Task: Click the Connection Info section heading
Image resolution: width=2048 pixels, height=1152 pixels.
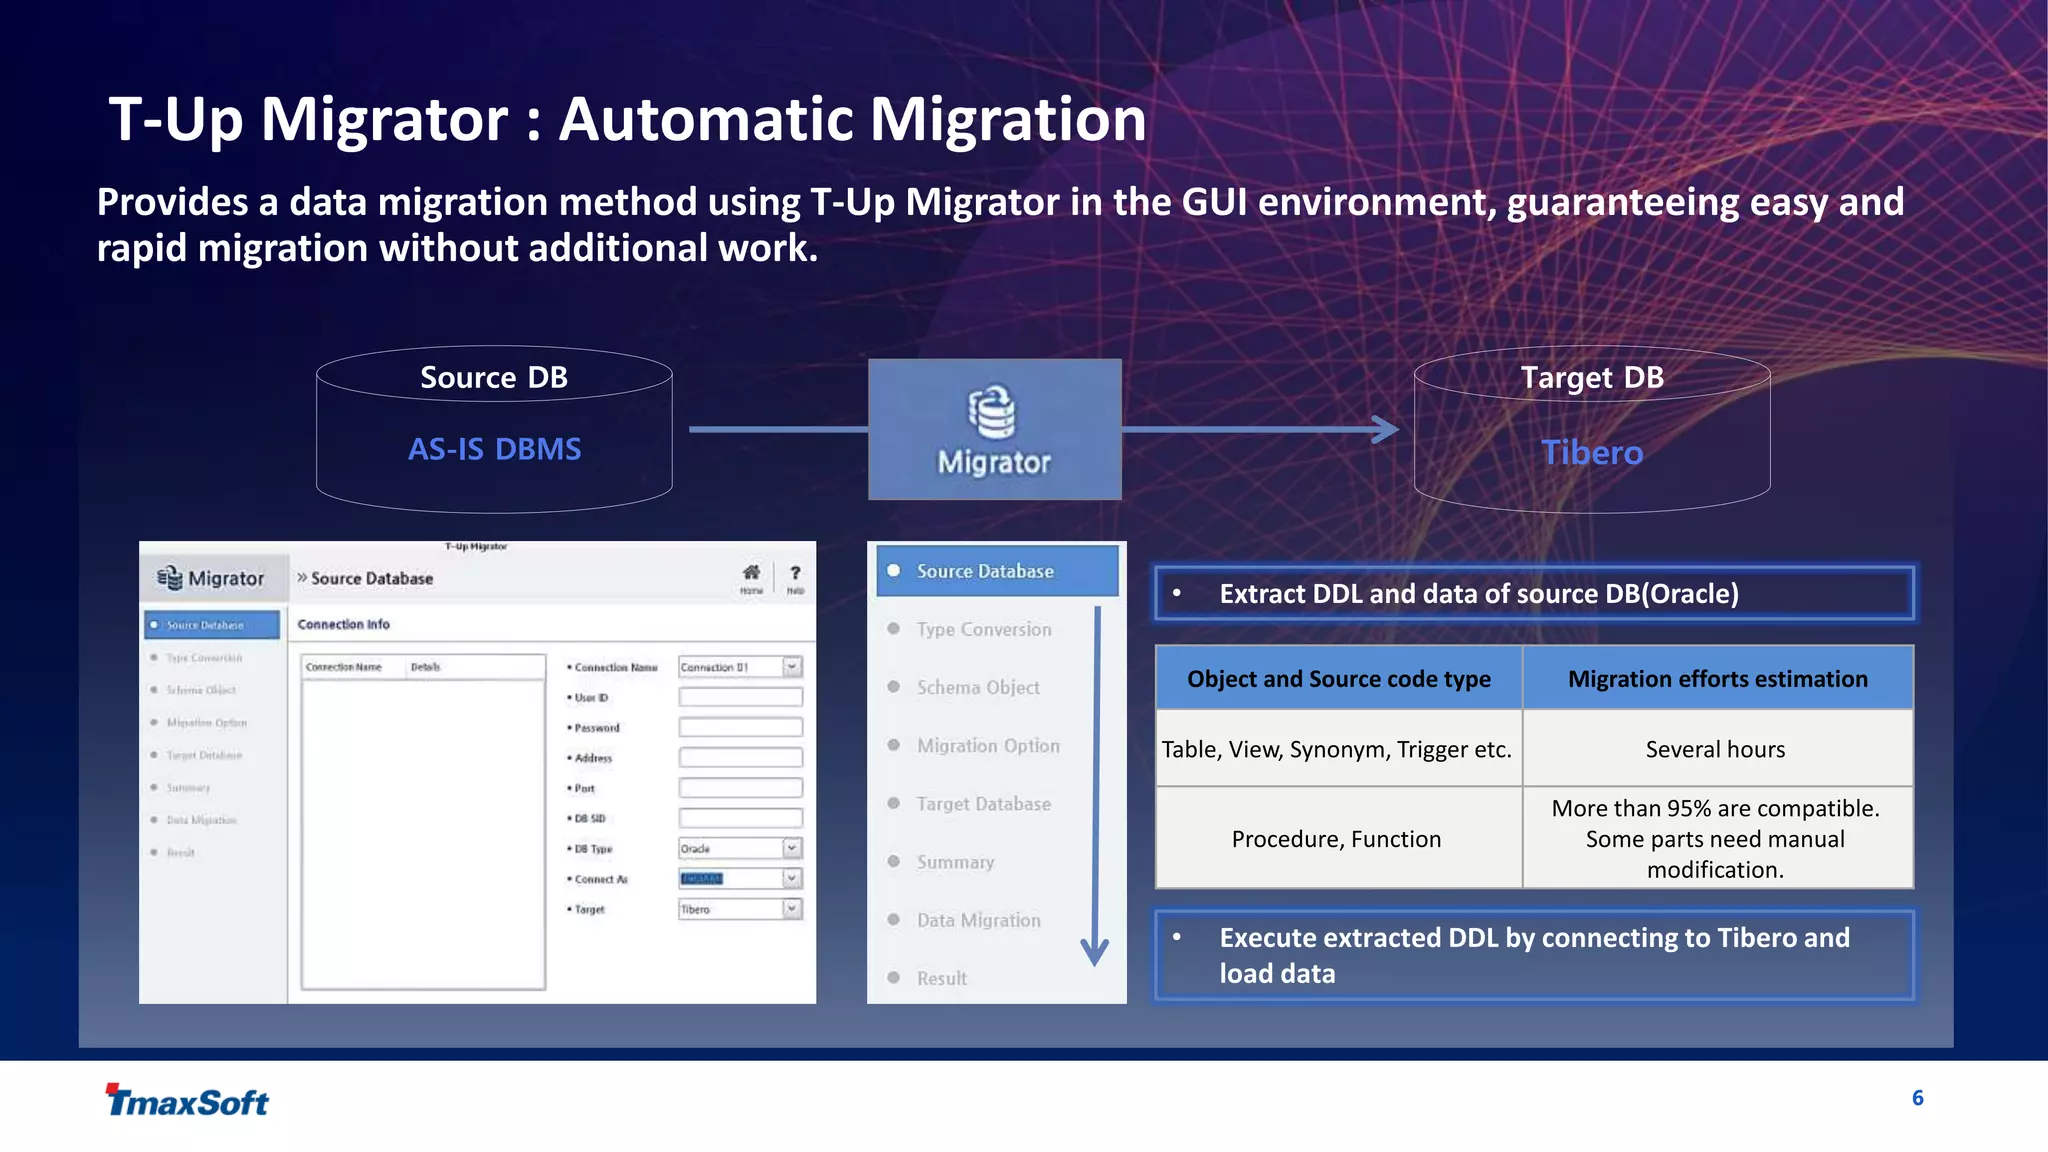Action: click(x=343, y=624)
